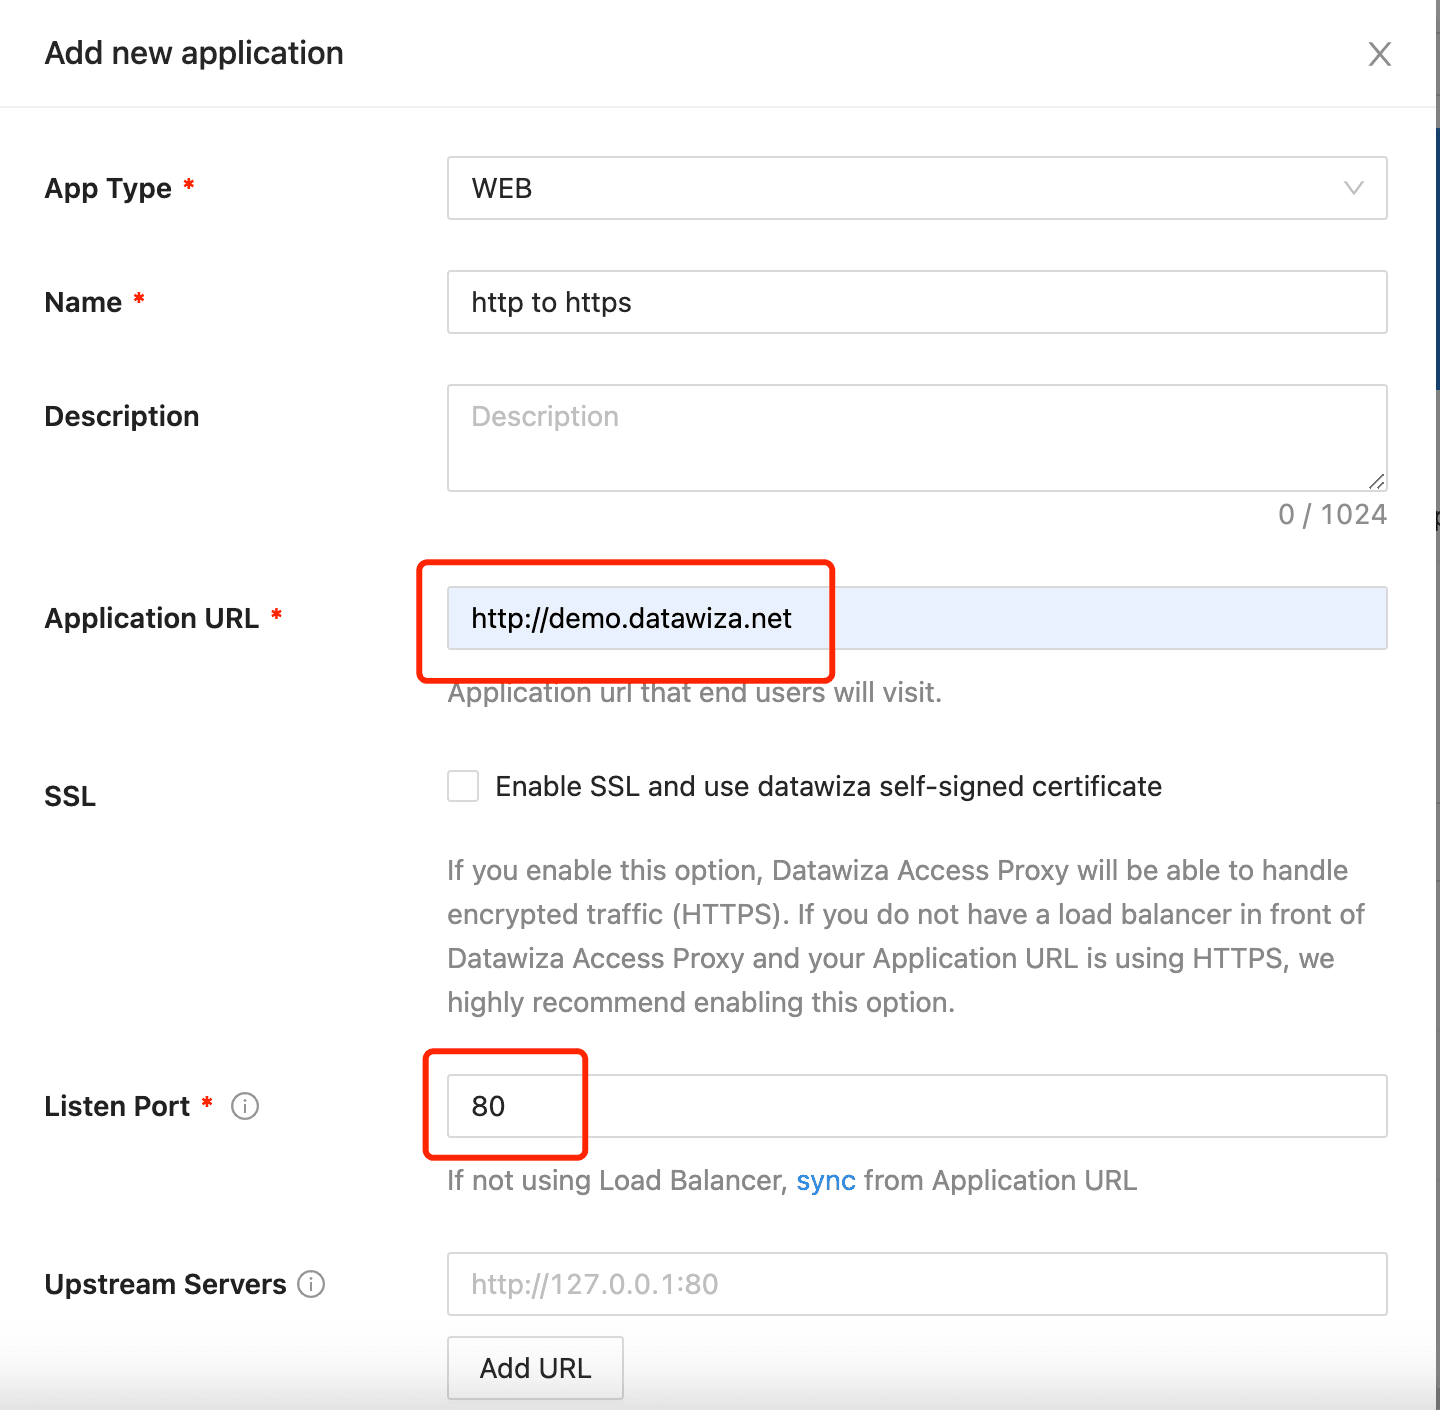
Task: Open the App Type dropdown showing WEB
Action: [917, 188]
